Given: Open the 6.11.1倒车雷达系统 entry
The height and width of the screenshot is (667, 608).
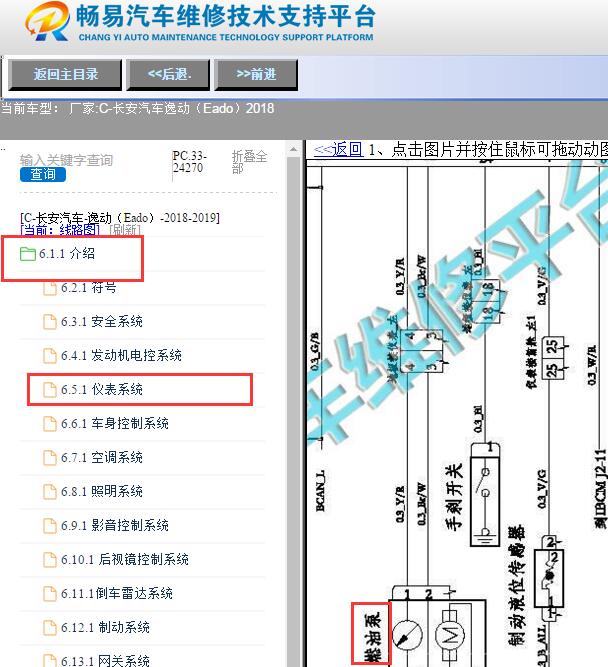Looking at the screenshot, I should point(117,594).
